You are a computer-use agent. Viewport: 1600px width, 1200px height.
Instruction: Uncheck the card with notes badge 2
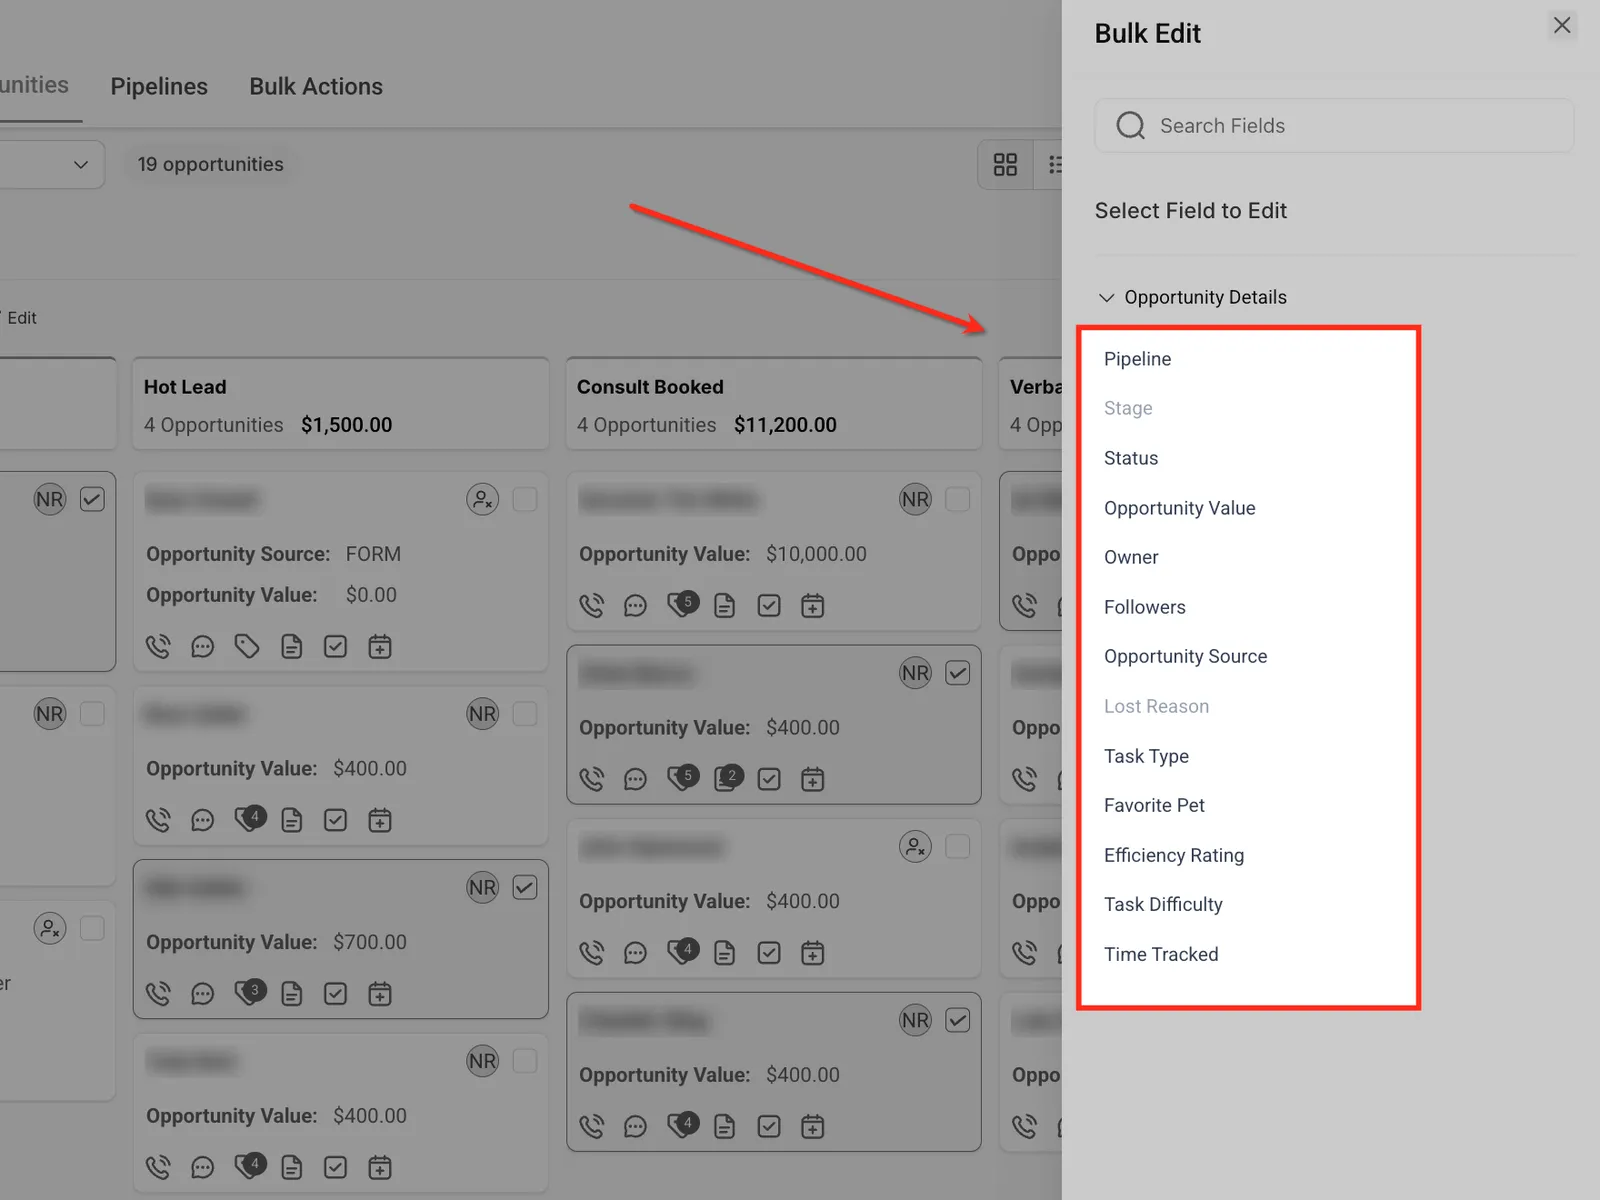point(958,673)
